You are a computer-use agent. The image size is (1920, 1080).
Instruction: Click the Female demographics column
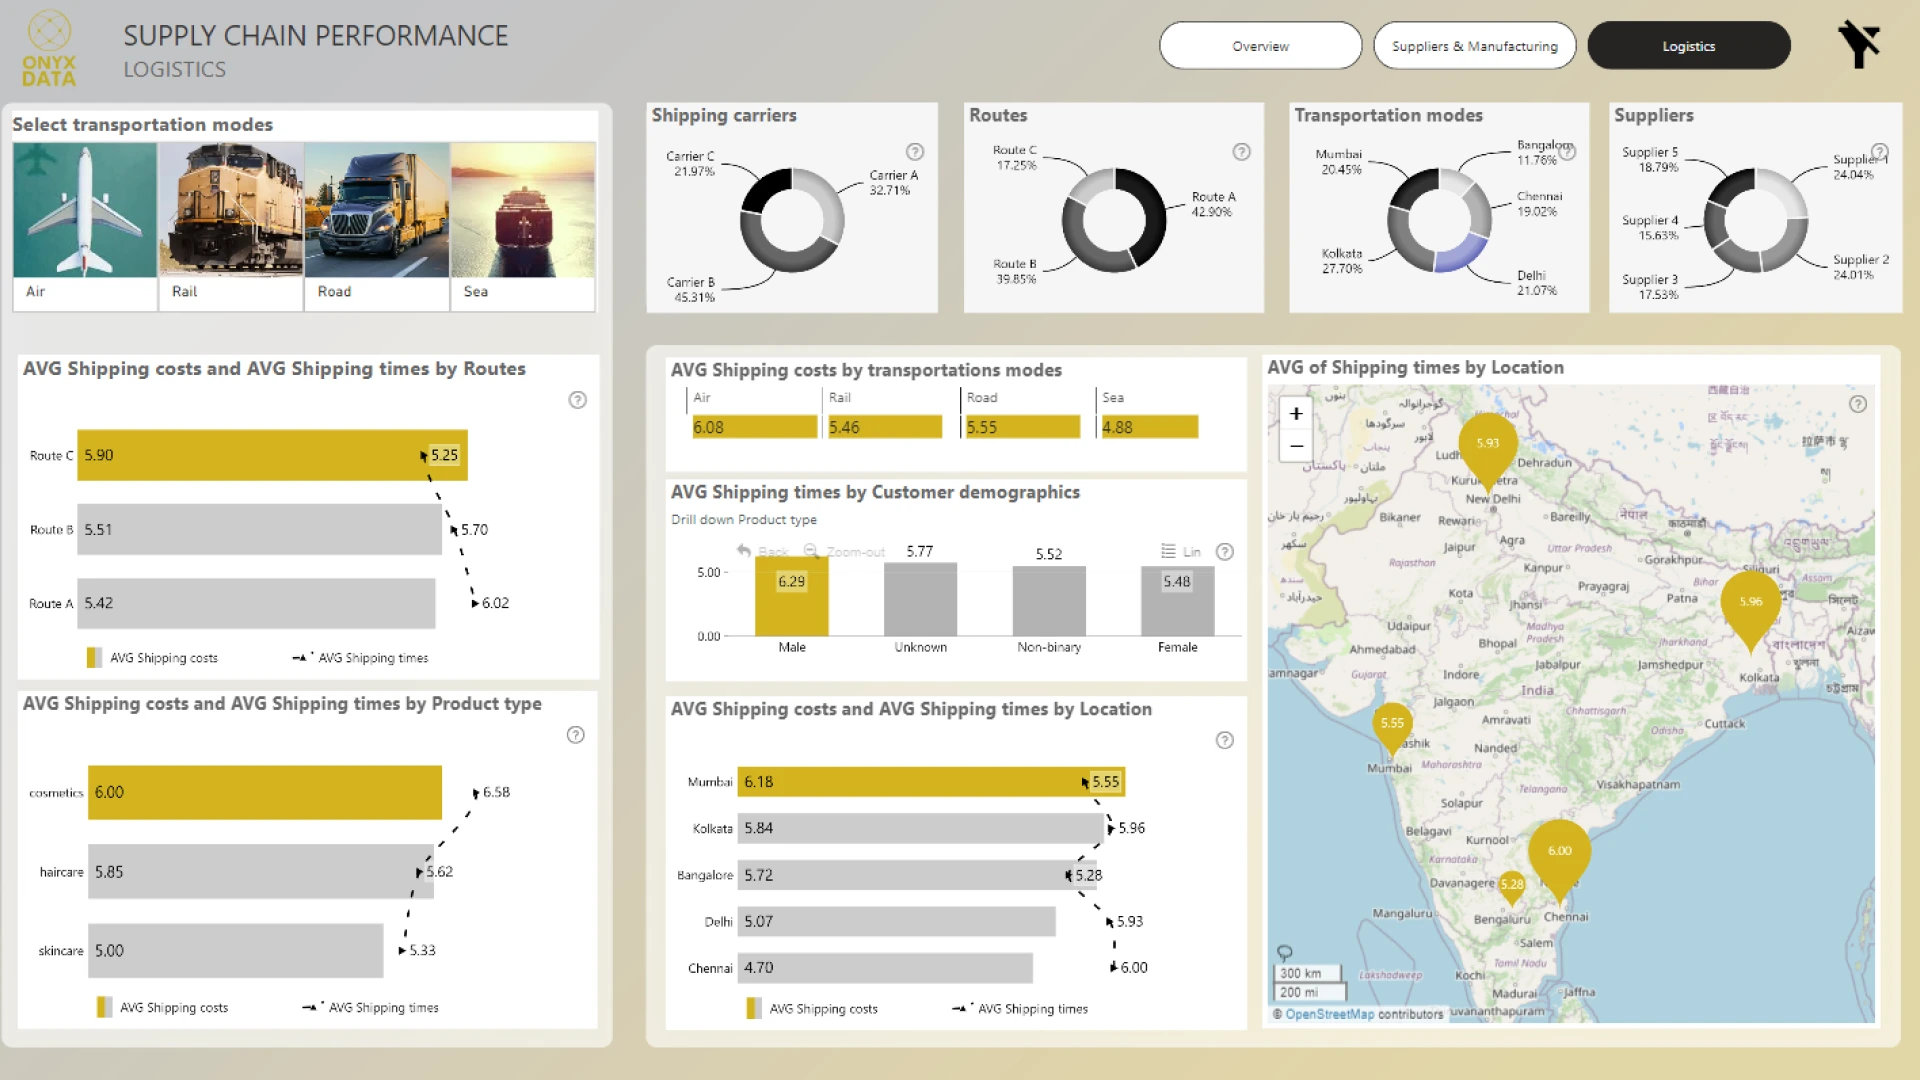click(1177, 602)
